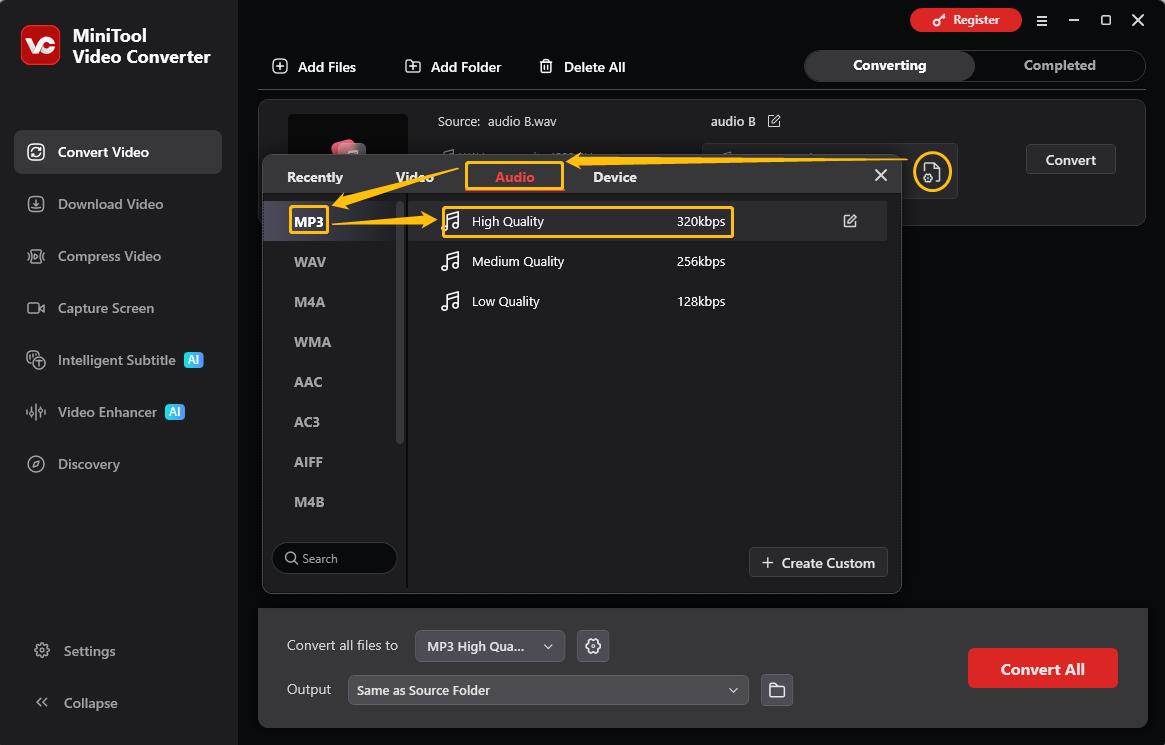The height and width of the screenshot is (745, 1165).
Task: Edit the High Quality preset
Action: pos(850,221)
